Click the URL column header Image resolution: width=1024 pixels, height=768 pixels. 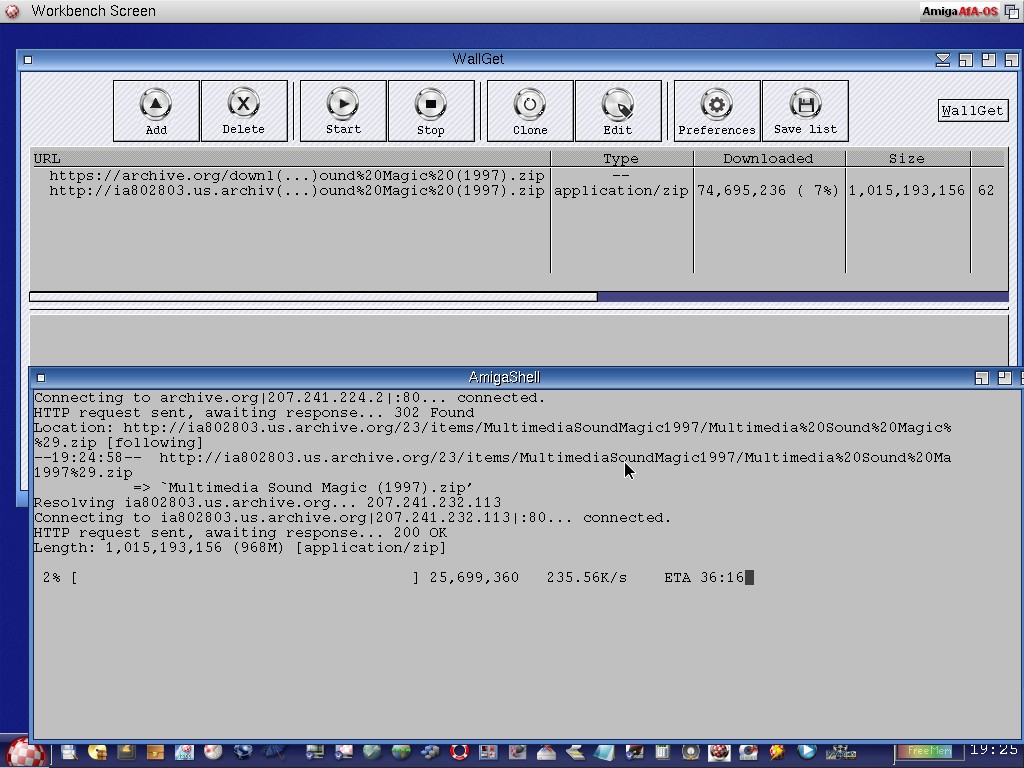[290, 158]
